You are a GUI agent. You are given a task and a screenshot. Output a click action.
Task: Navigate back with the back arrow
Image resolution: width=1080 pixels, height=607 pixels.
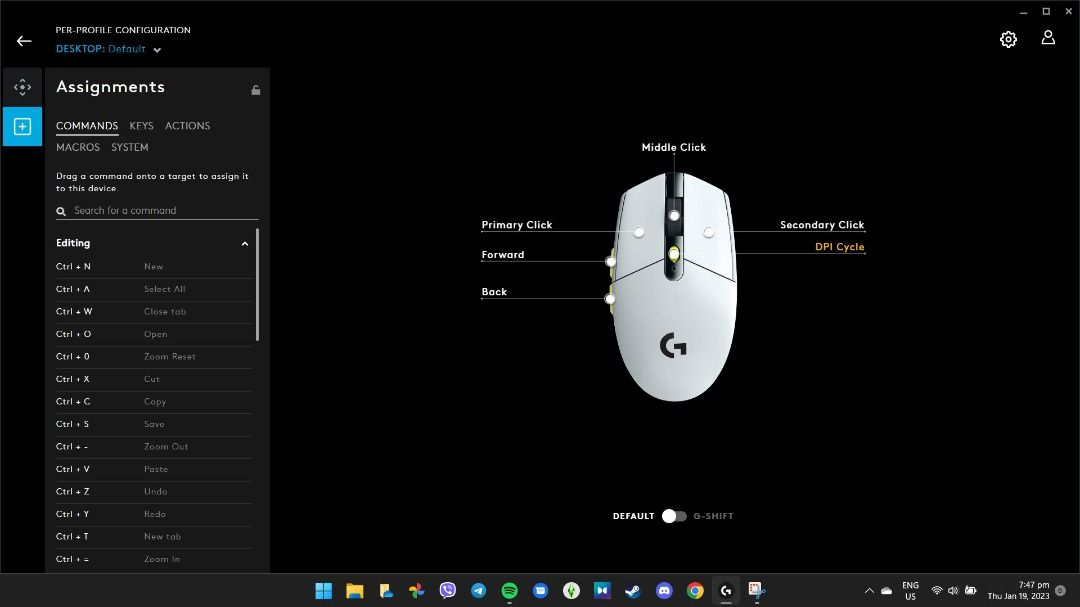[23, 41]
